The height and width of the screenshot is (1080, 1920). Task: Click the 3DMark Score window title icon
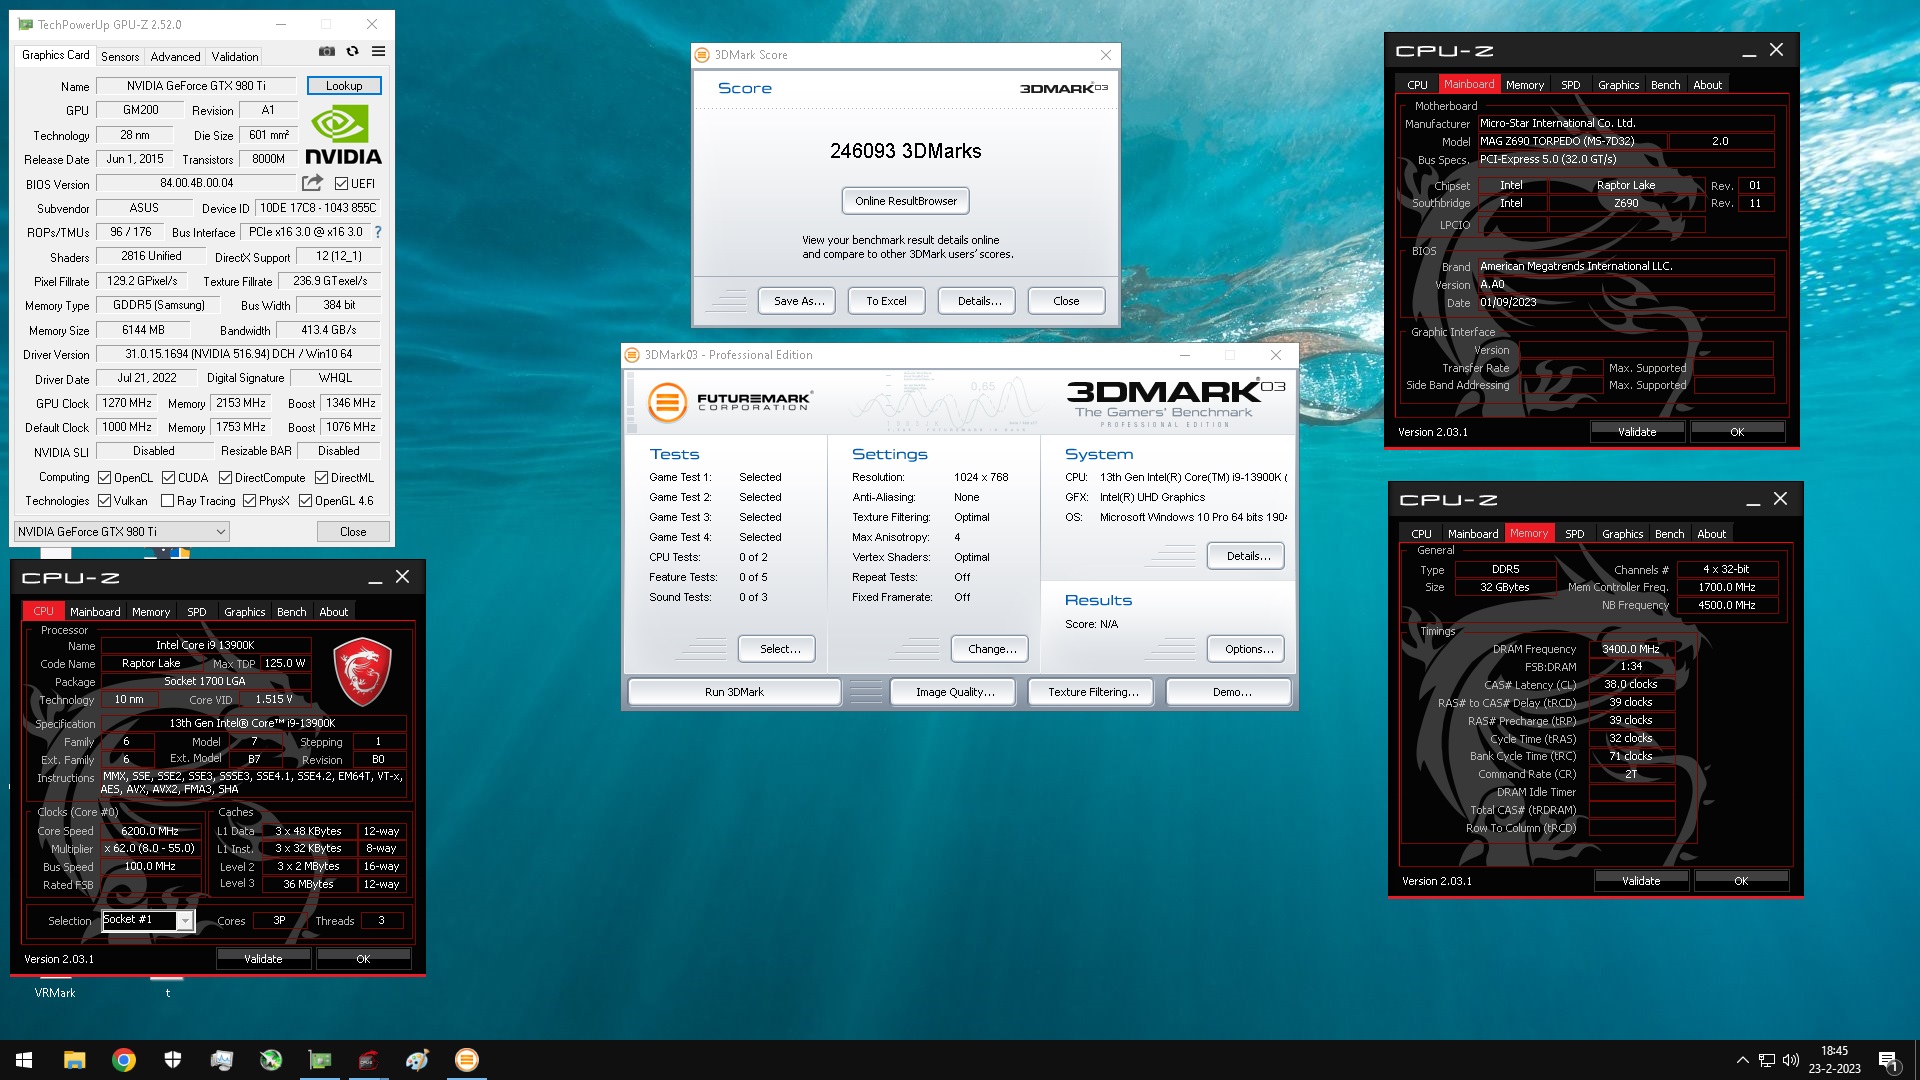703,55
